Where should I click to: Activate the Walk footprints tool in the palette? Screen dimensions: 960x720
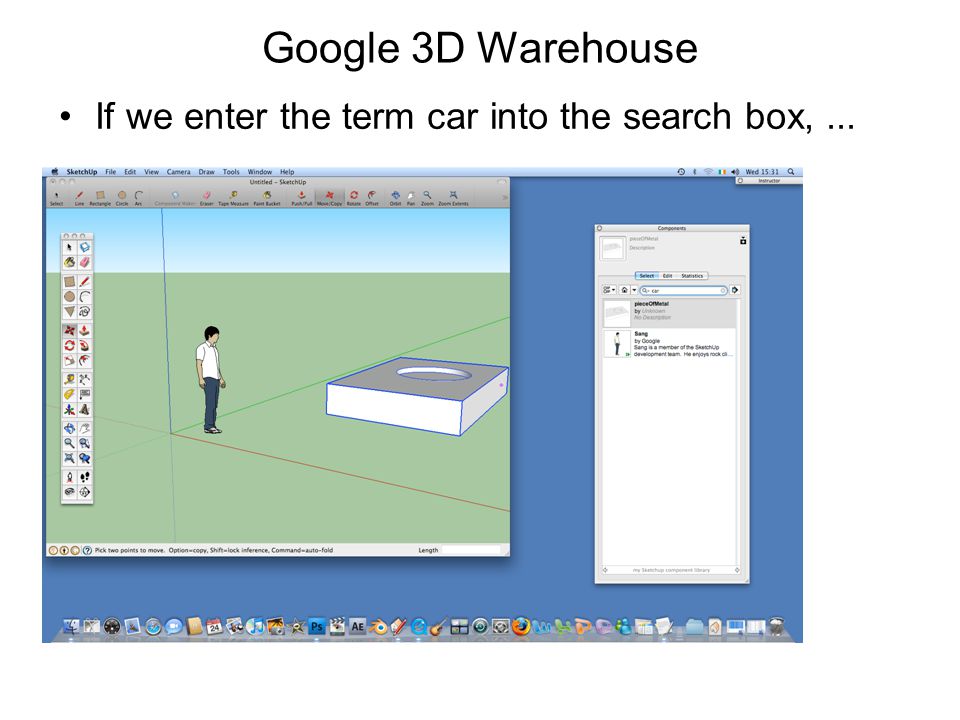click(x=85, y=477)
